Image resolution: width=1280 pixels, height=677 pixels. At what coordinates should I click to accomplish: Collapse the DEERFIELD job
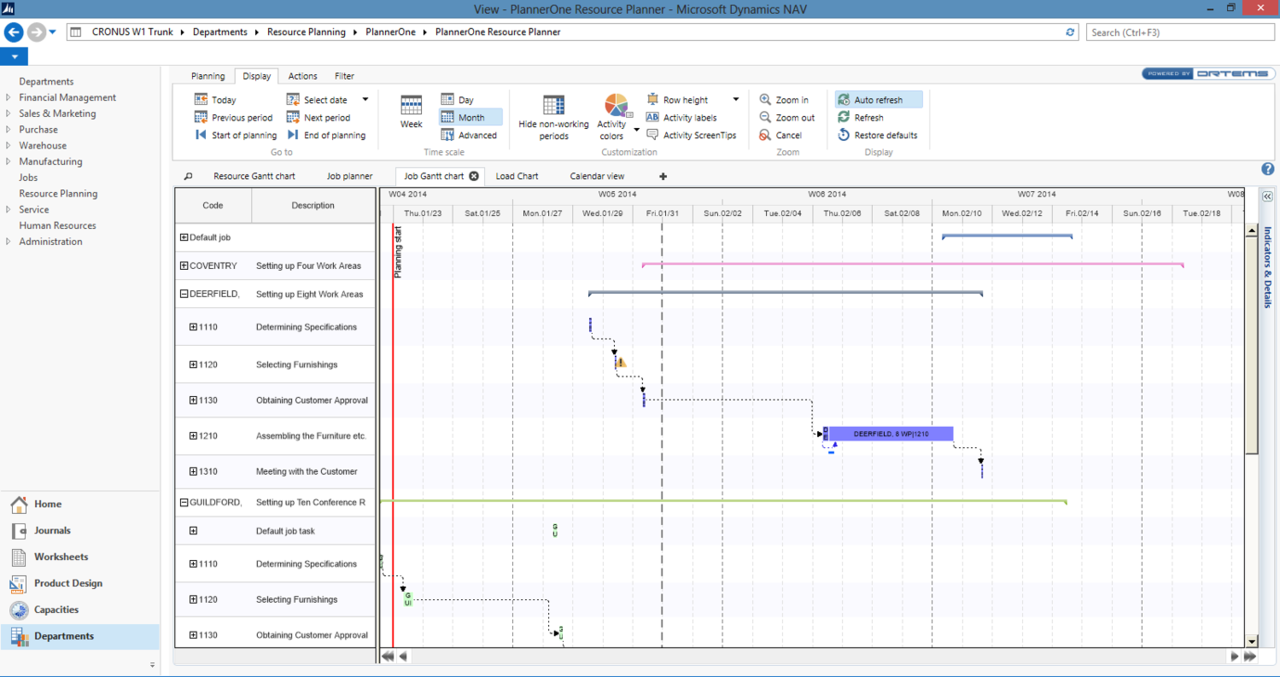[184, 294]
